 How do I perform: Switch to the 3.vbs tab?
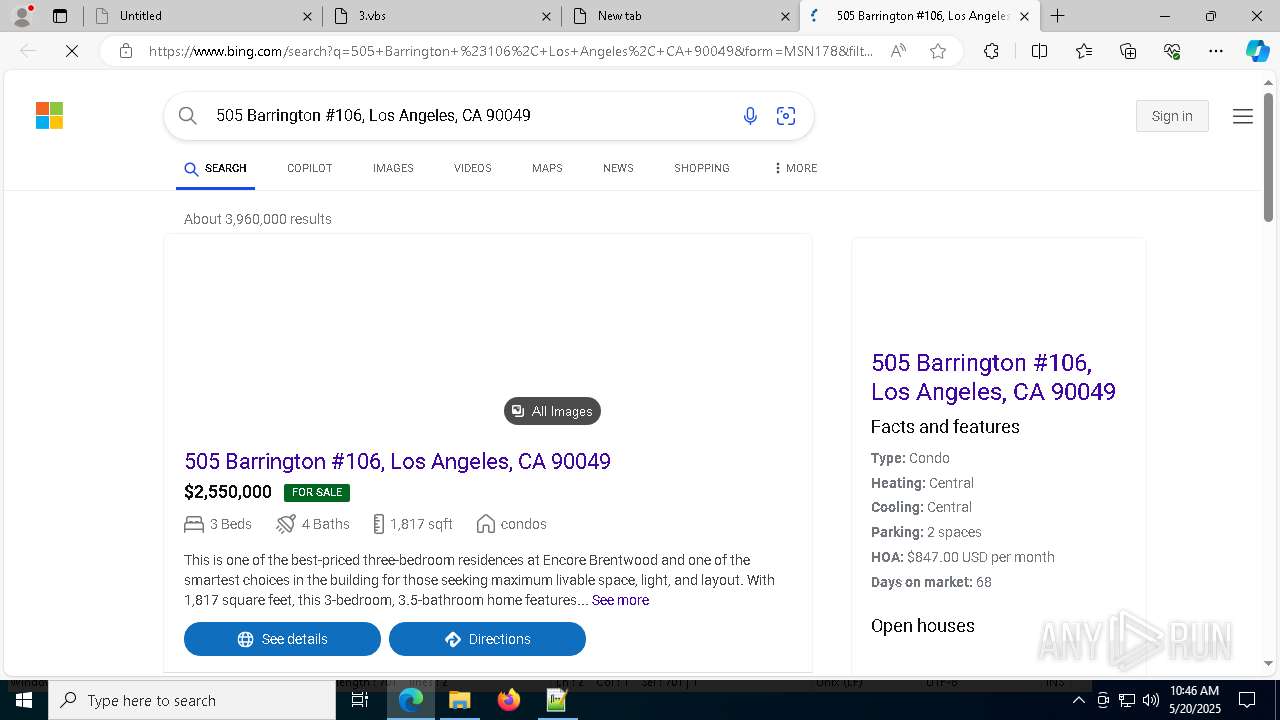[441, 16]
